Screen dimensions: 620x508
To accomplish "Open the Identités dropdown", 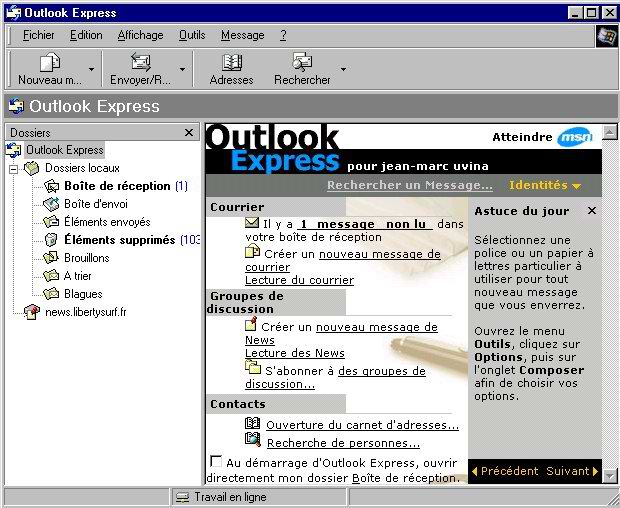I will [x=545, y=185].
